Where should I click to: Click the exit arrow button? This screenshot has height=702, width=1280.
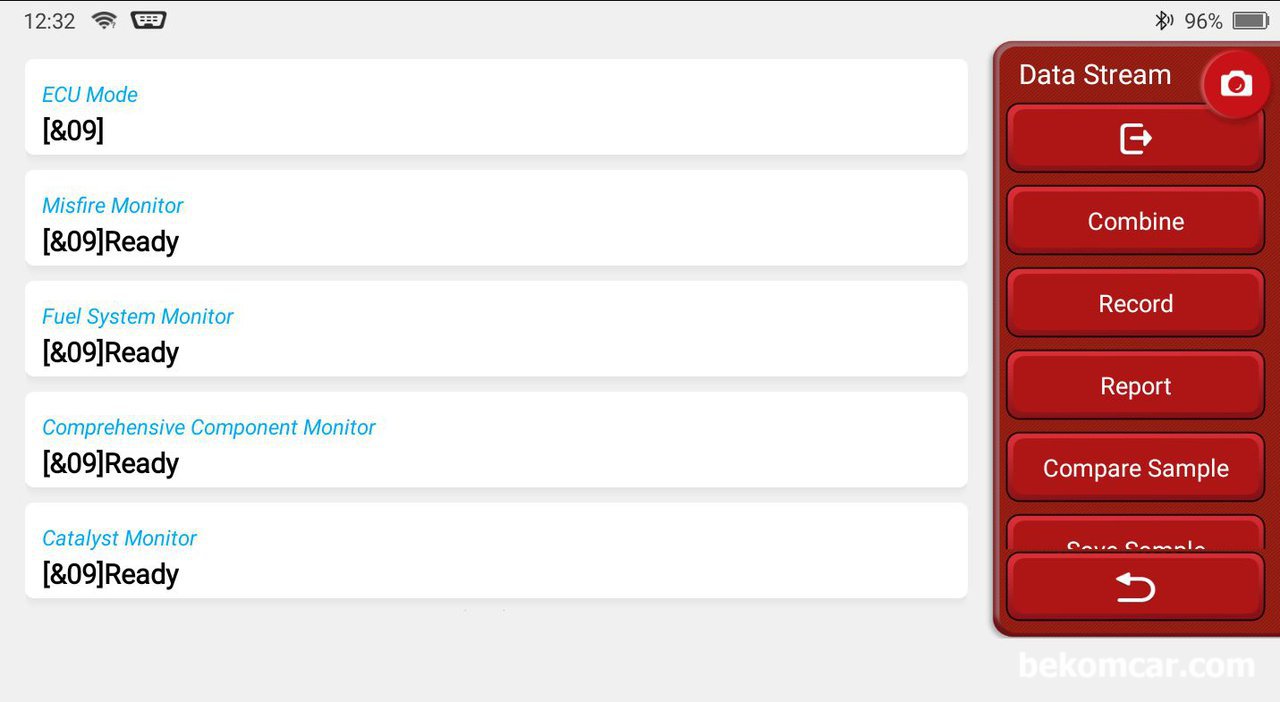(1135, 139)
